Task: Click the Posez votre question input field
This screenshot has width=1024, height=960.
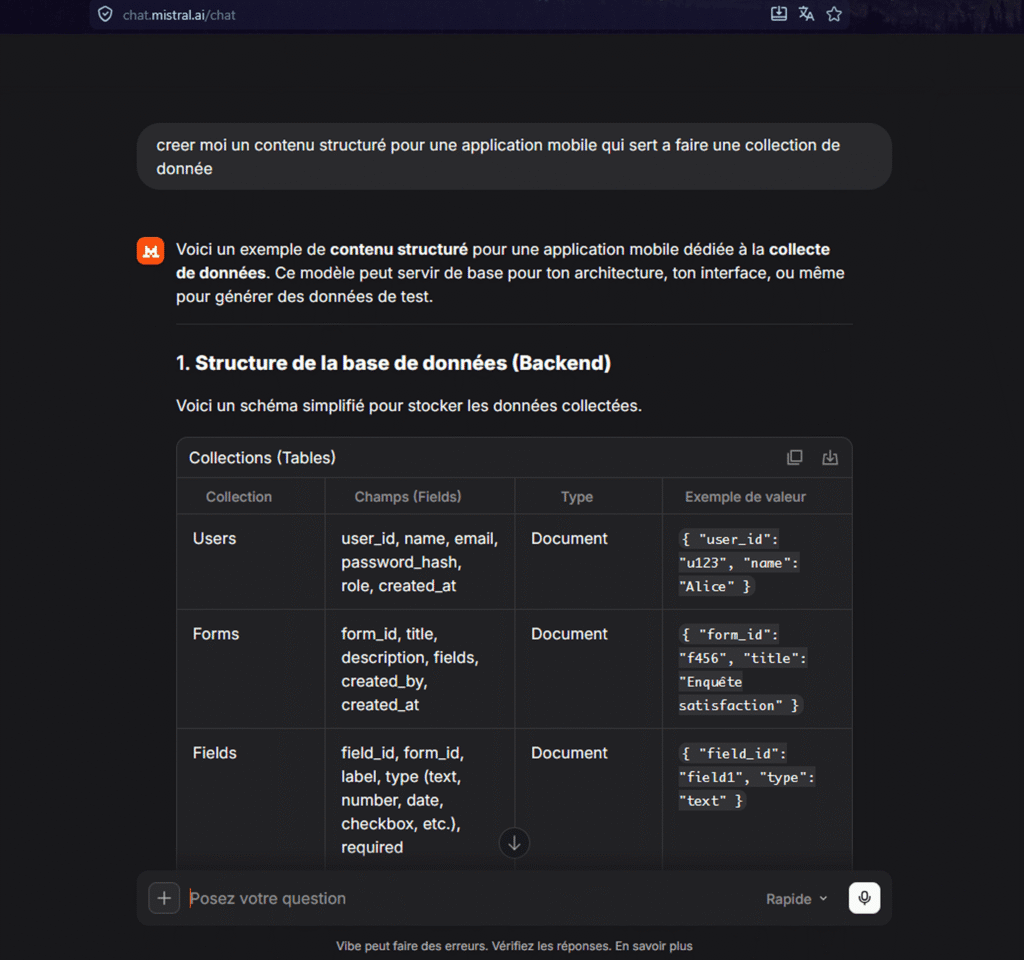Action: [470, 899]
